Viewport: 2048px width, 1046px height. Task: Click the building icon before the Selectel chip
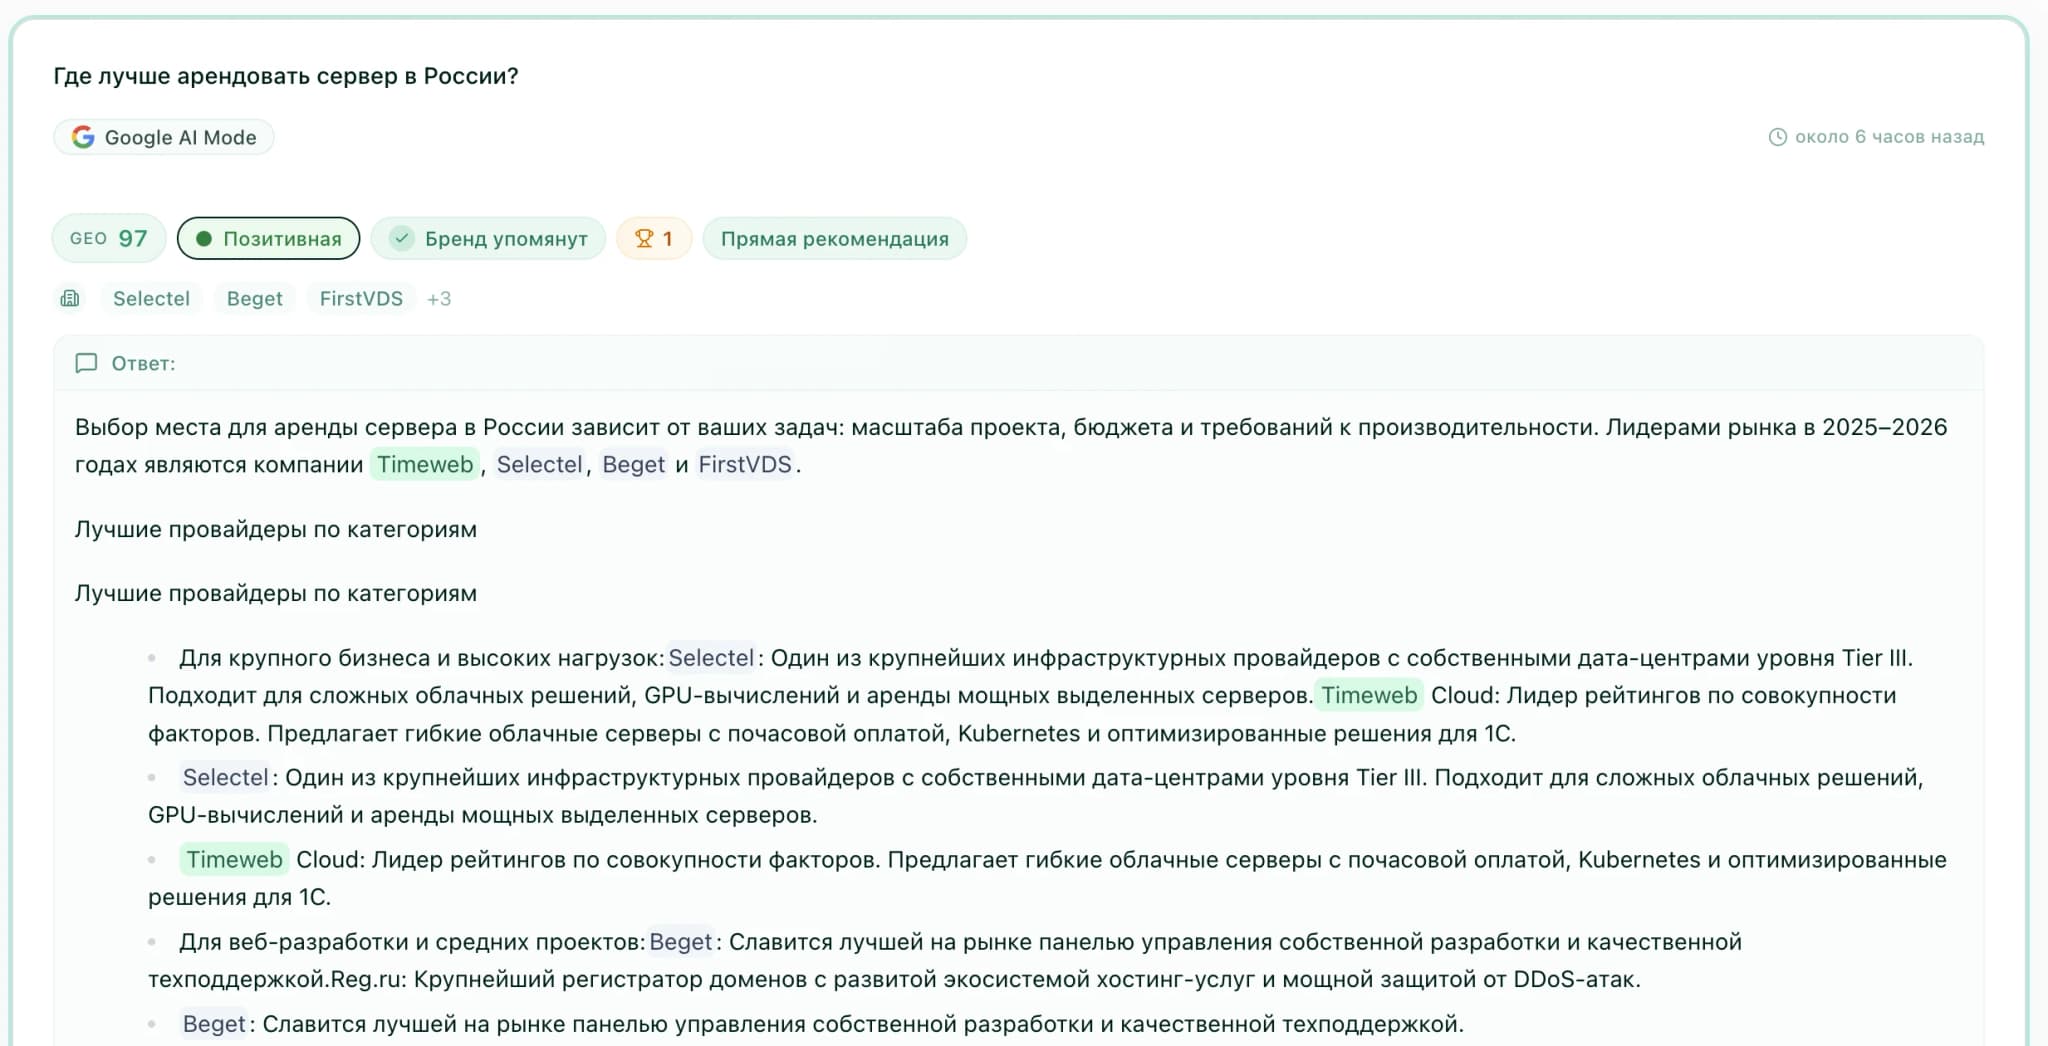[70, 298]
